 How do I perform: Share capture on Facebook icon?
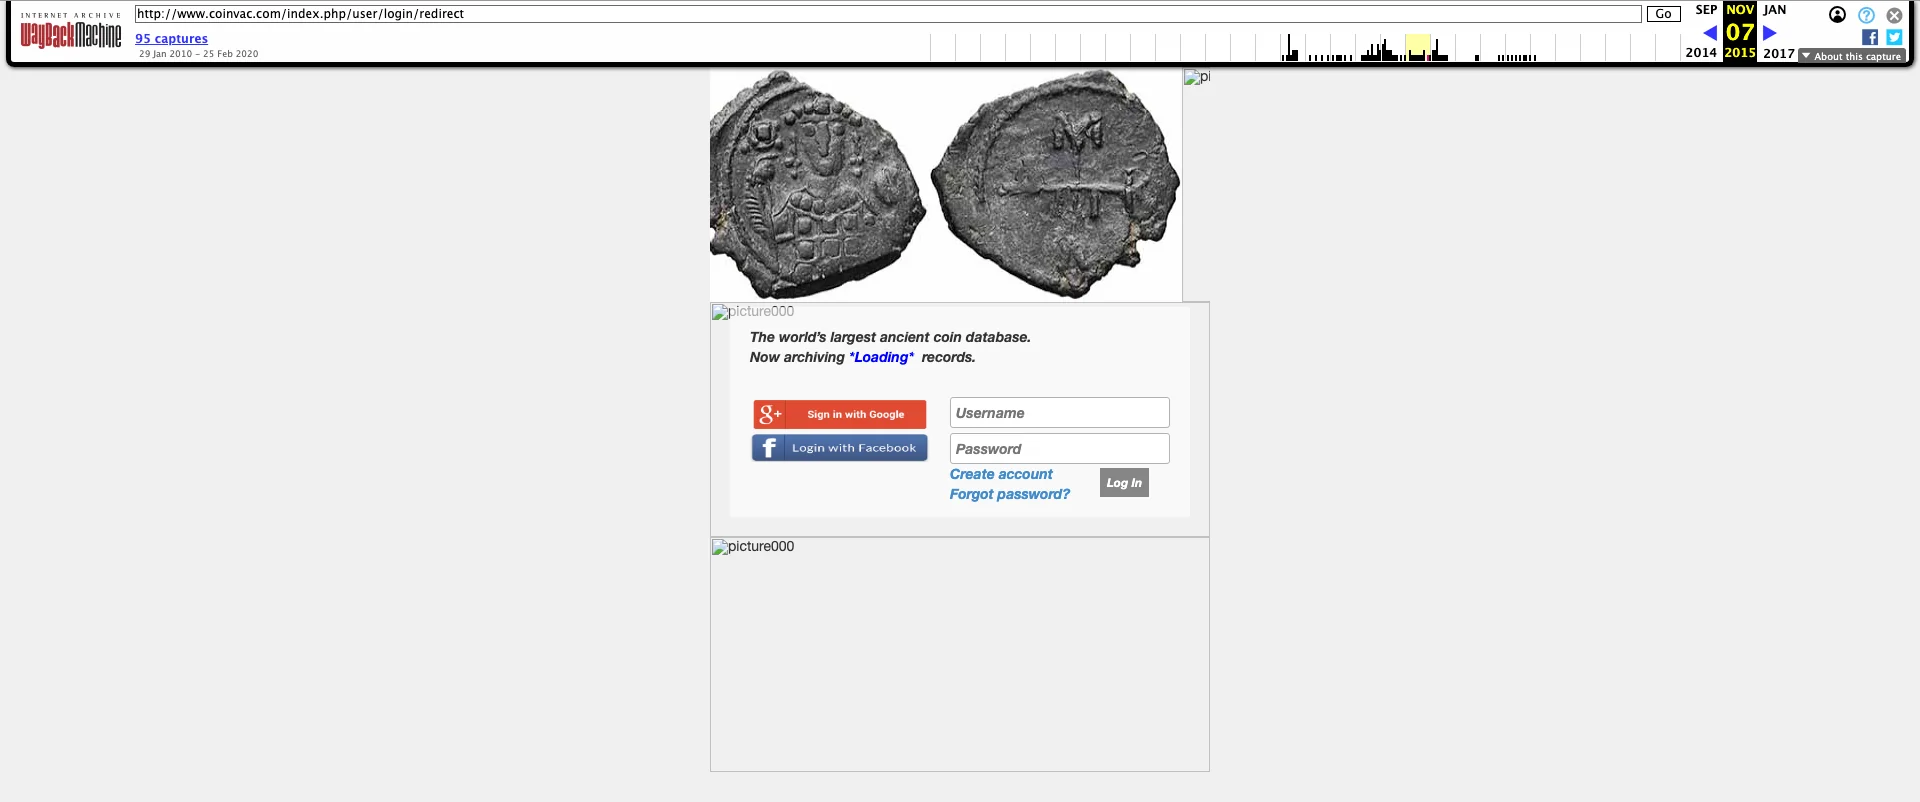pyautogui.click(x=1869, y=37)
